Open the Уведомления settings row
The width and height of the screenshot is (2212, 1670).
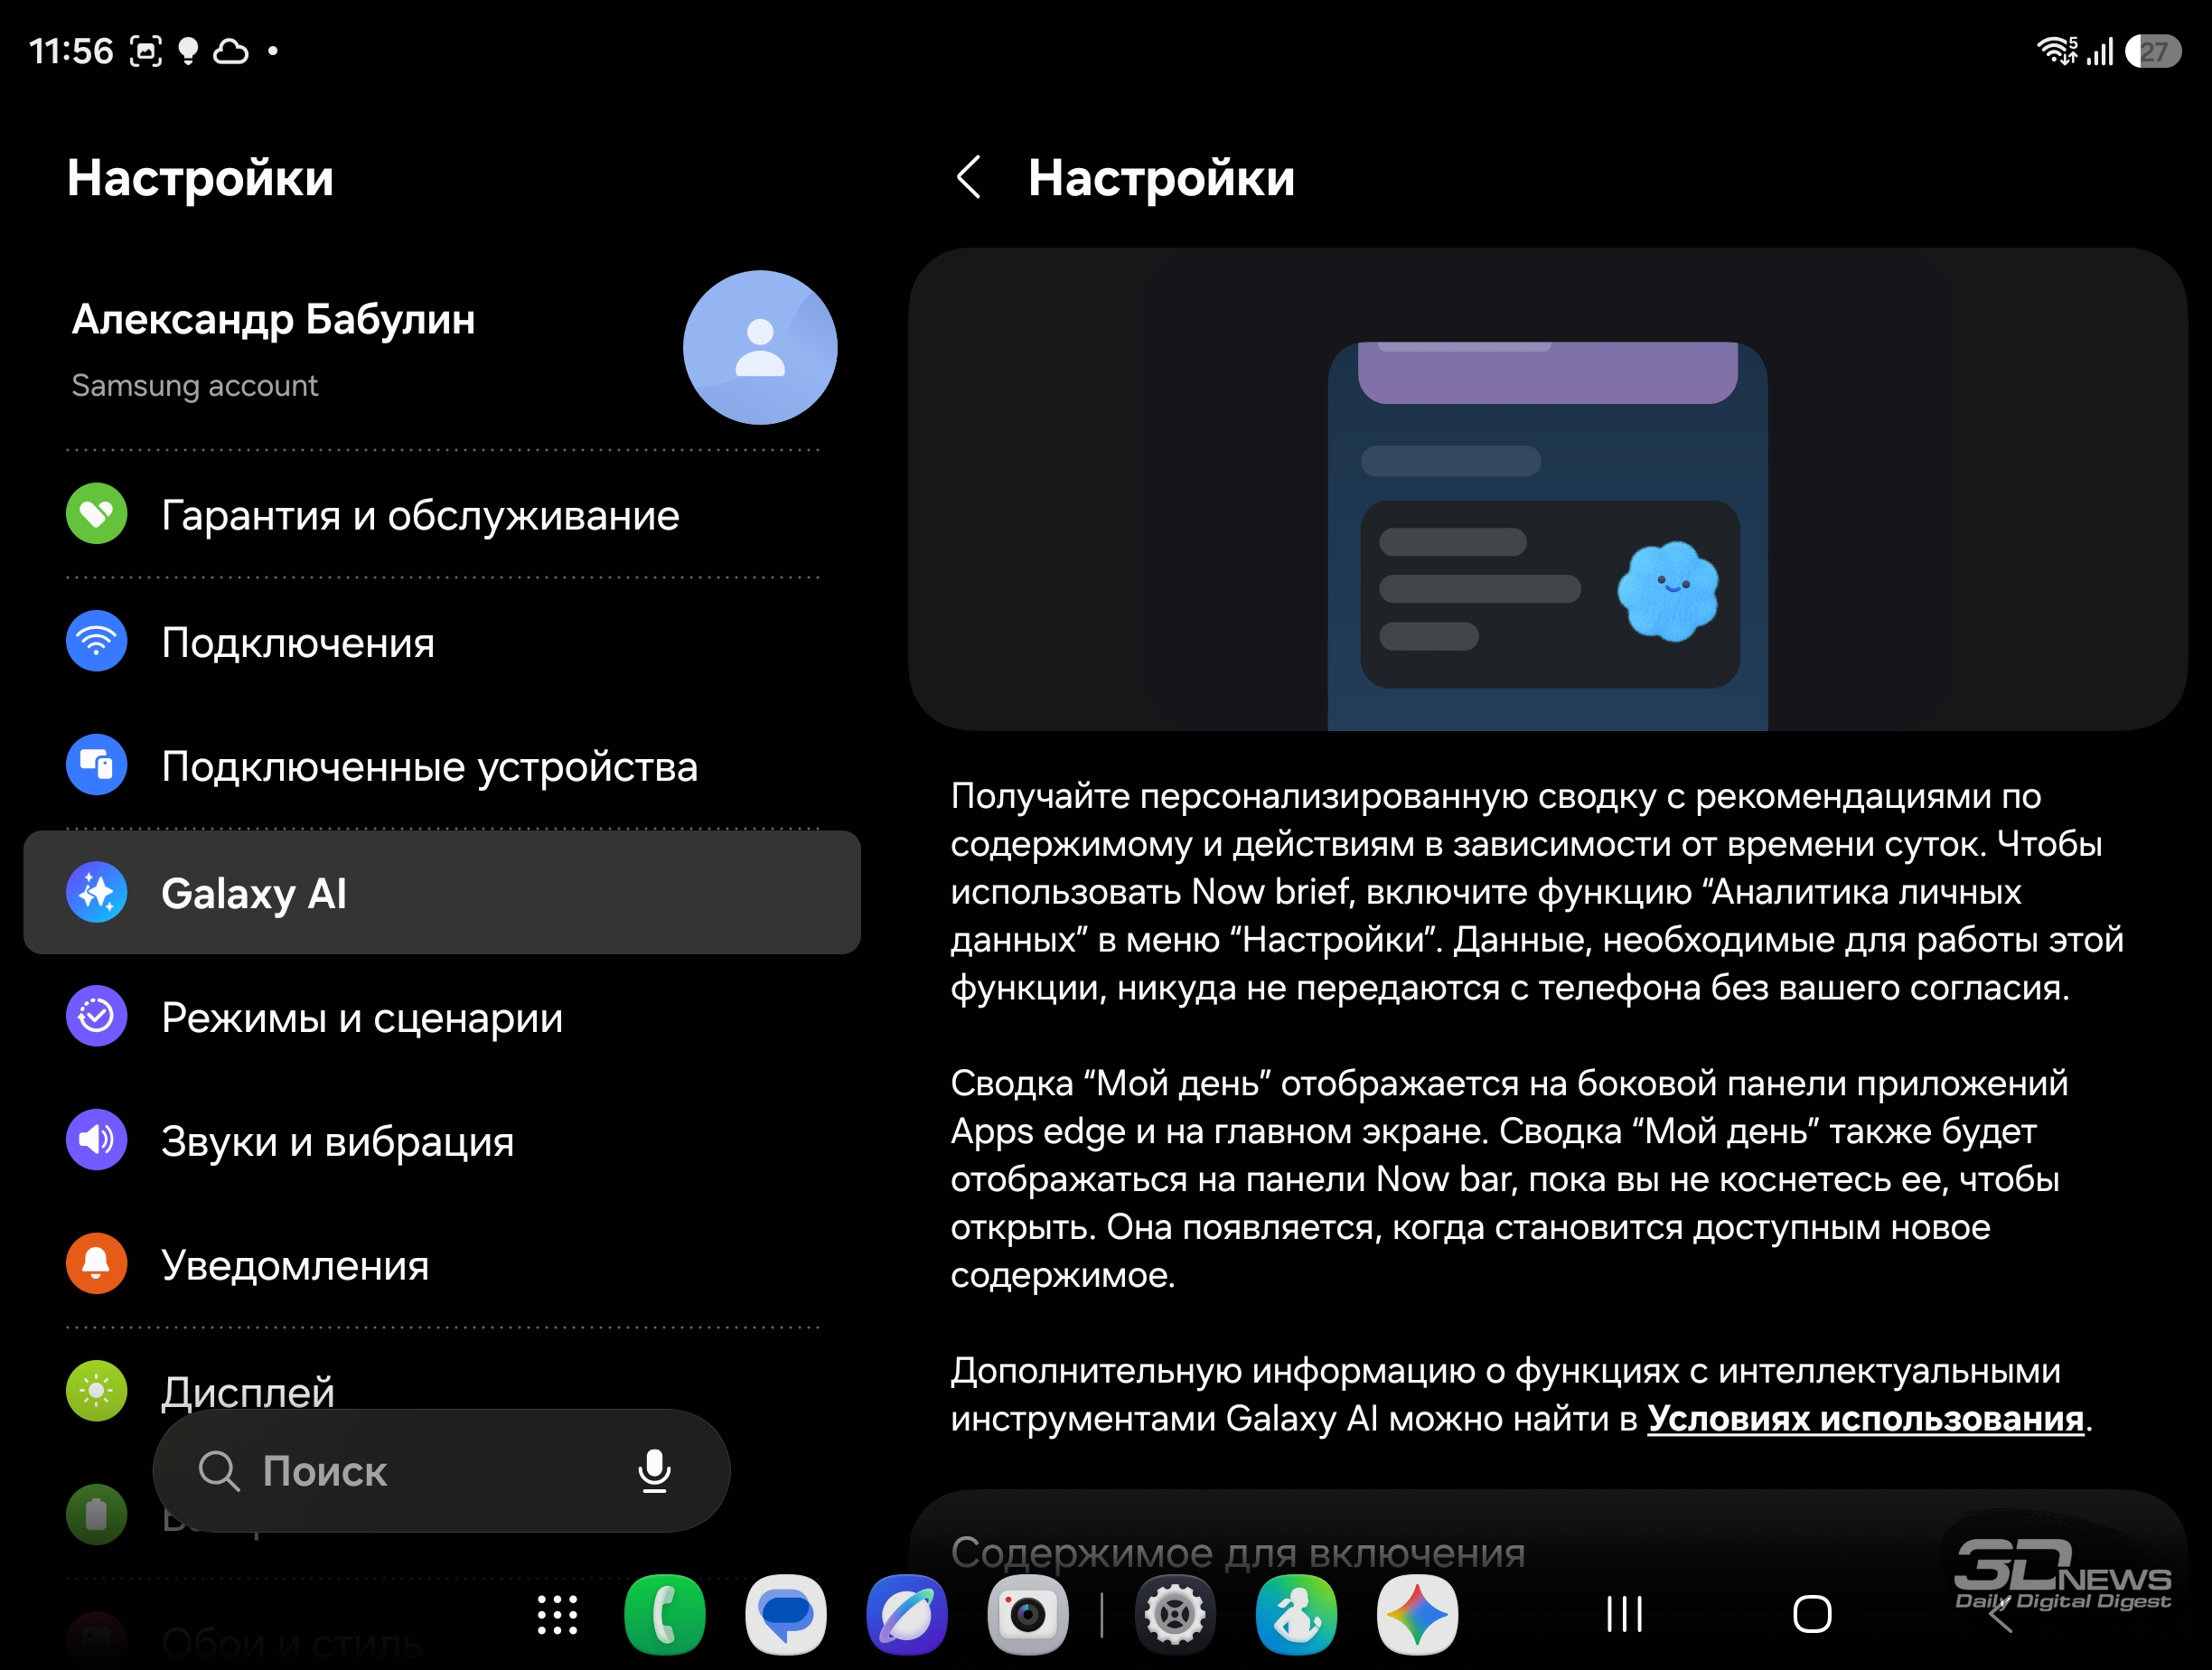pyautogui.click(x=442, y=1265)
